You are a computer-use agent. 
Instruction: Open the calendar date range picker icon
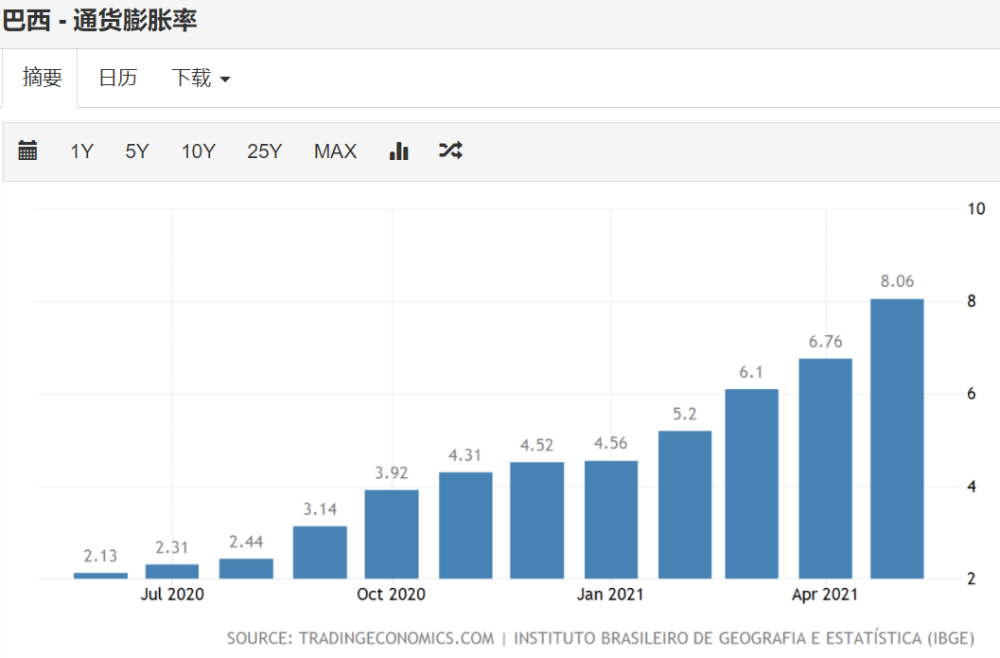click(x=27, y=150)
